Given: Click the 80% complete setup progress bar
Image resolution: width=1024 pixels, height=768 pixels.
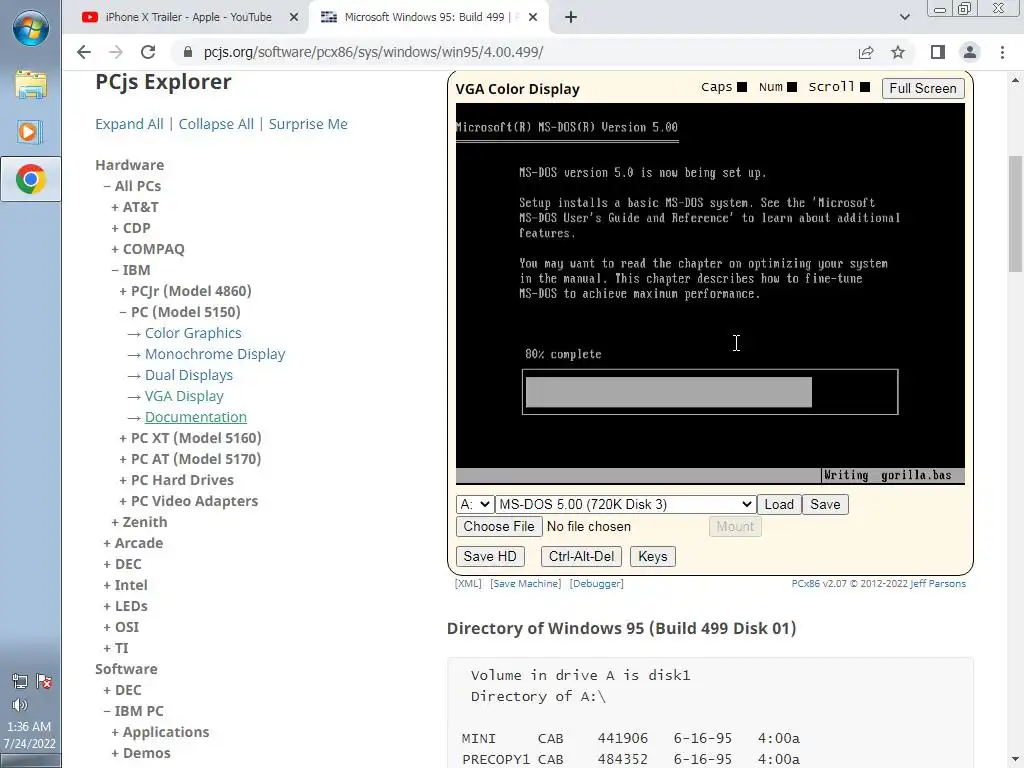Looking at the screenshot, I should coord(710,392).
